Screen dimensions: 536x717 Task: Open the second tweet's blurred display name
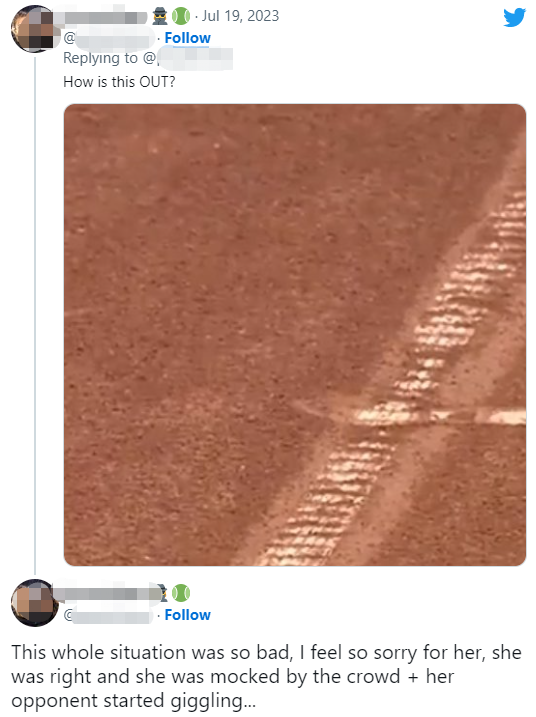coord(107,593)
